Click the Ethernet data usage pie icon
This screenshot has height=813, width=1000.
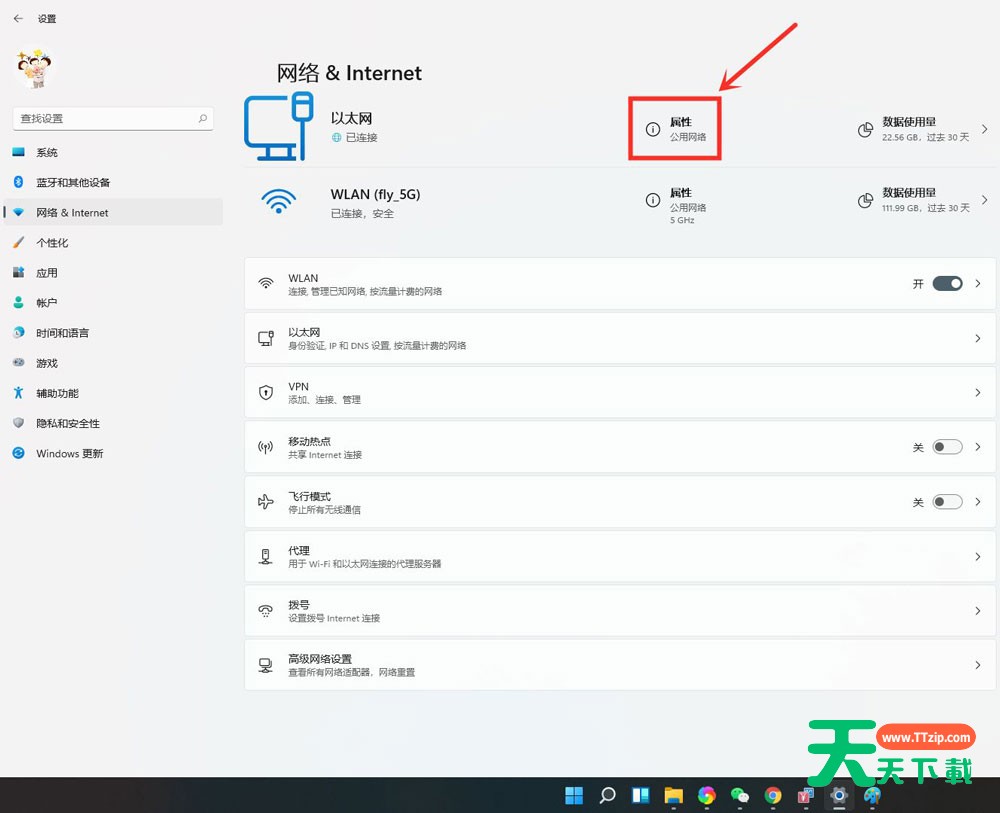pyautogui.click(x=866, y=130)
